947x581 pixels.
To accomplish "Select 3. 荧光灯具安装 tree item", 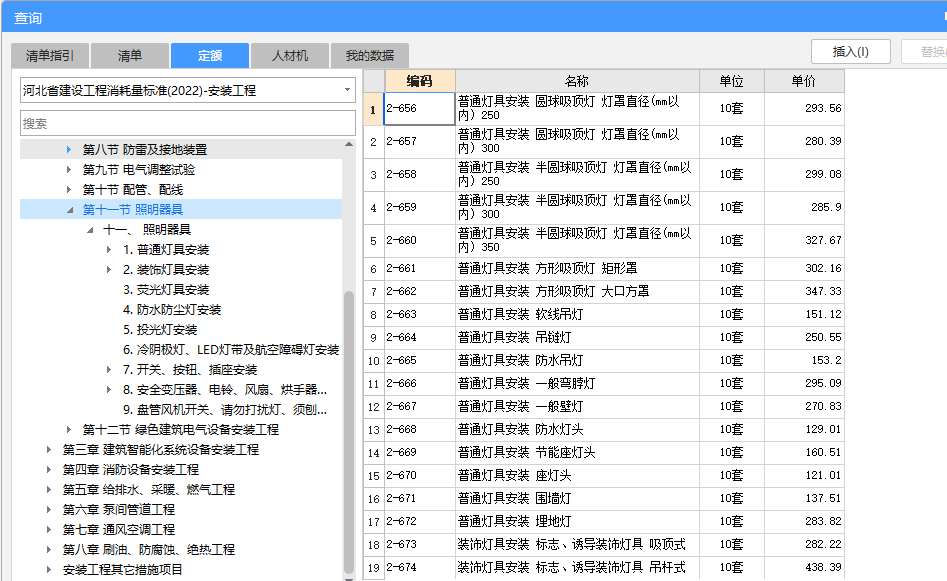I will coord(166,290).
